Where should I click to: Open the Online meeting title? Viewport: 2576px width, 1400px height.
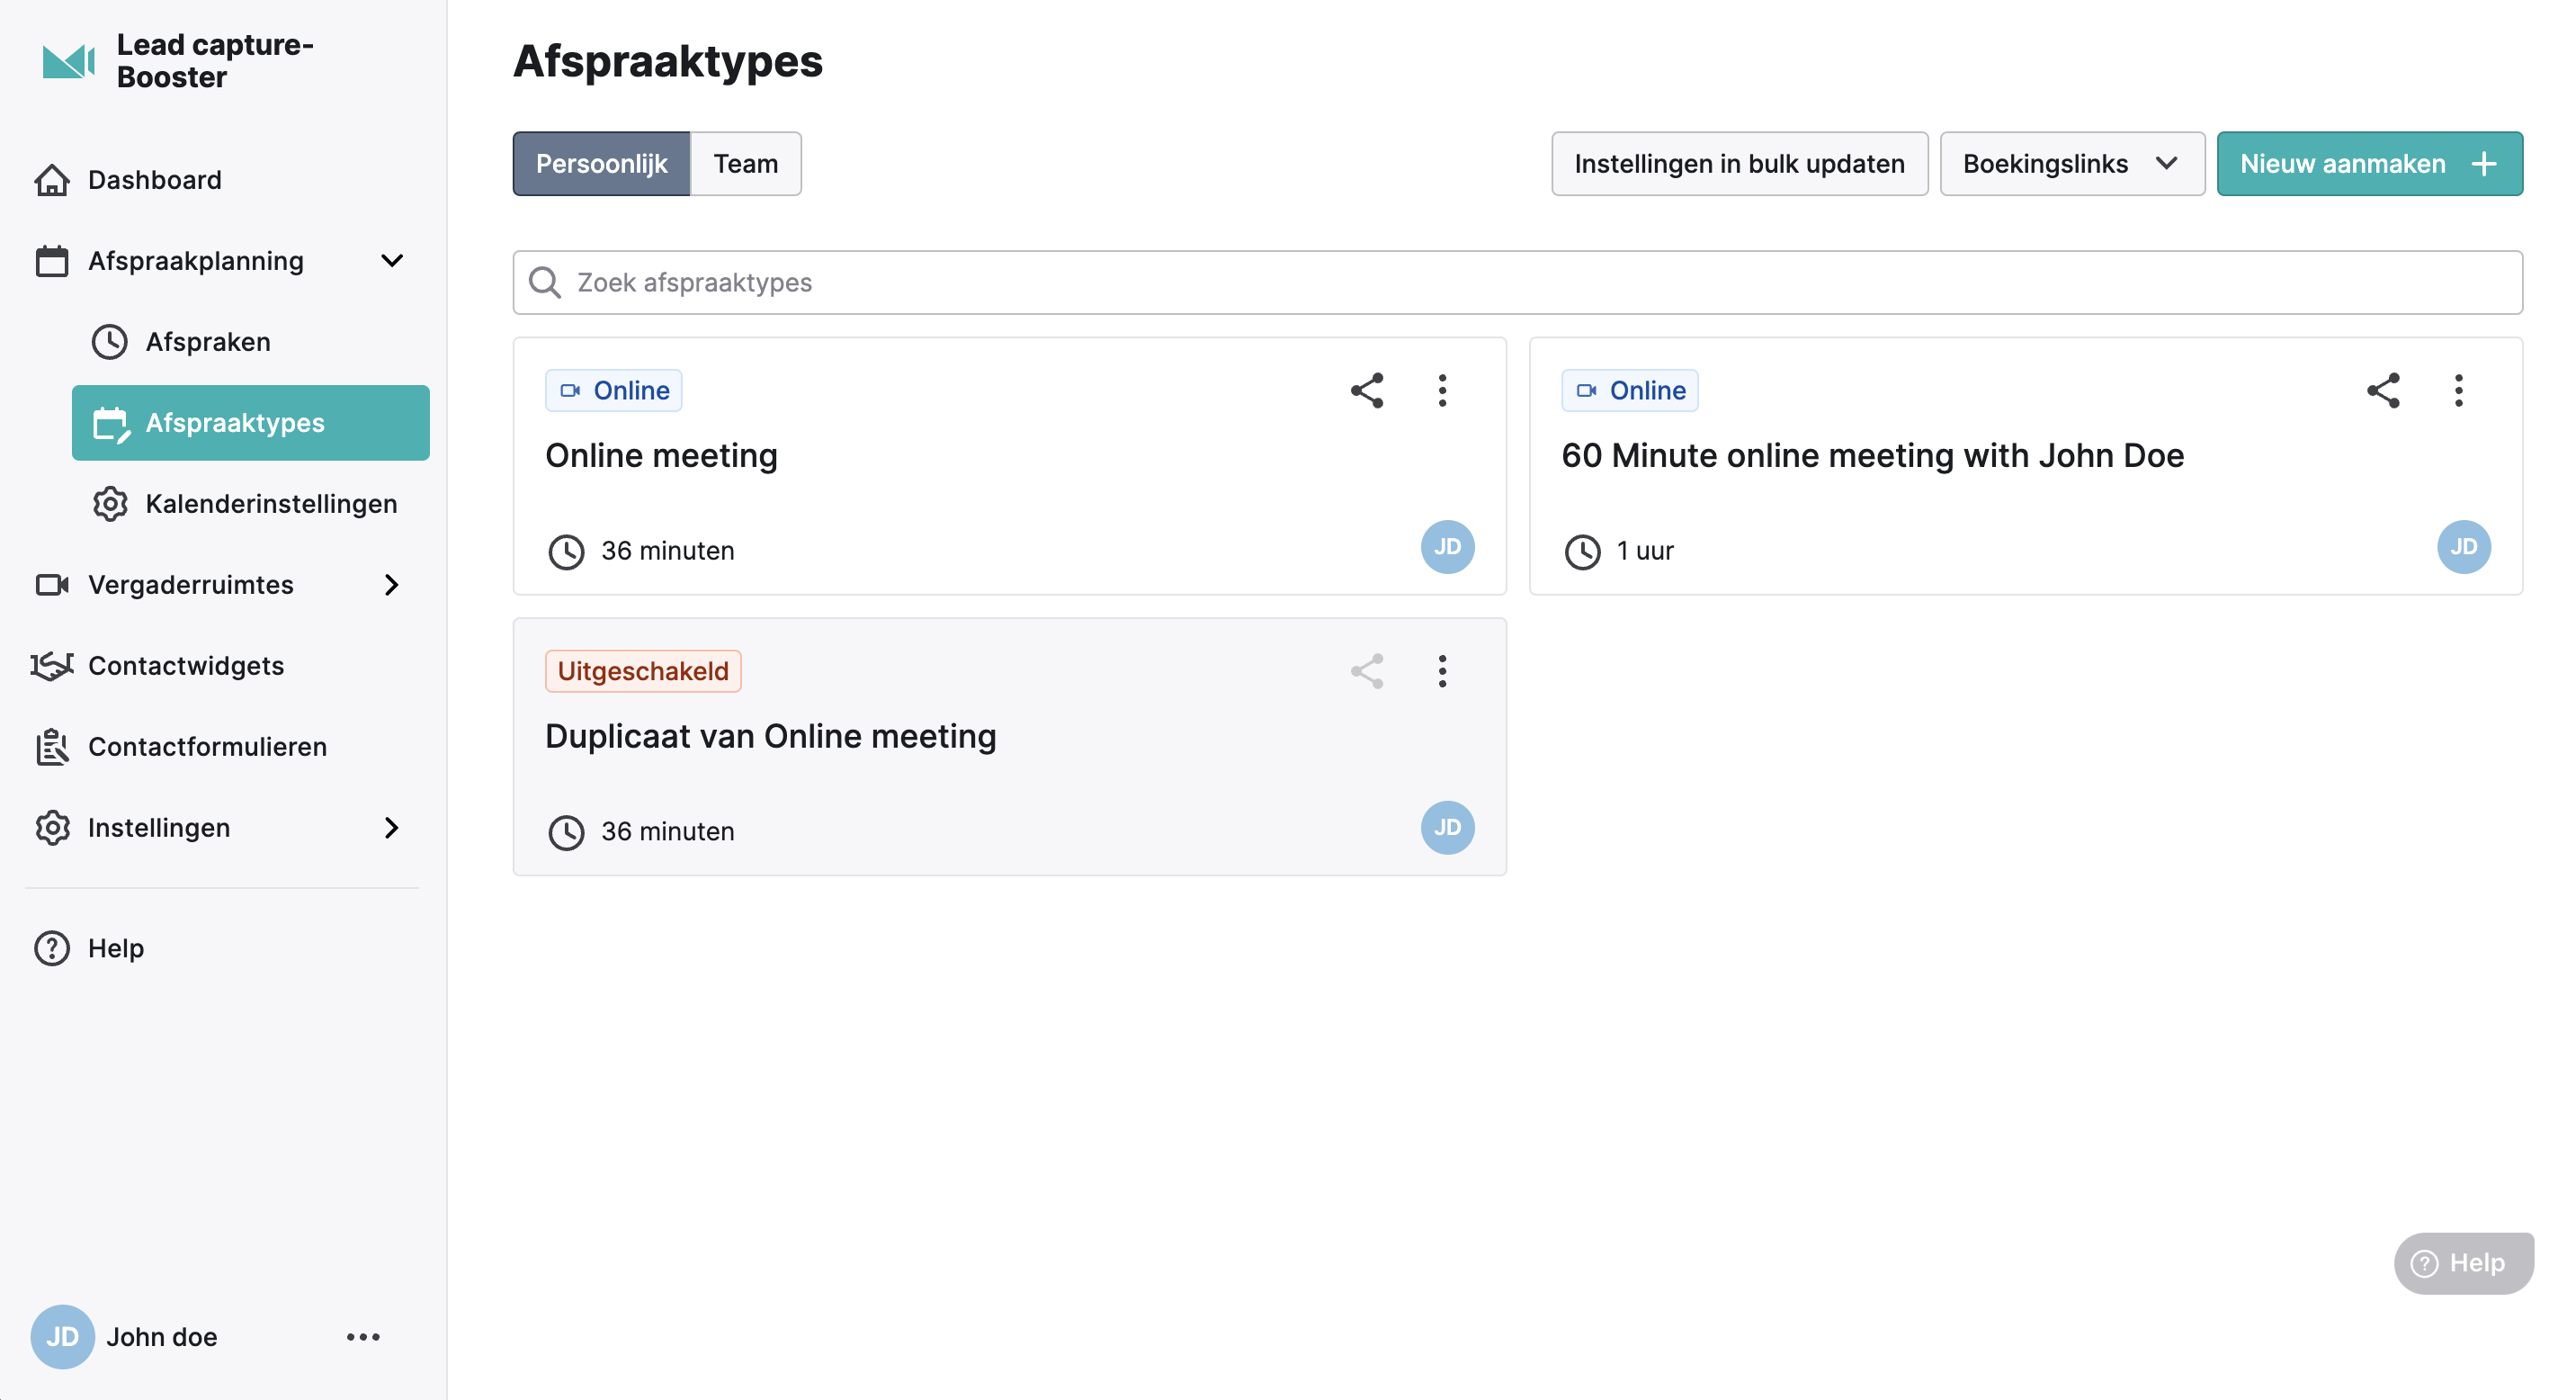coord(661,456)
